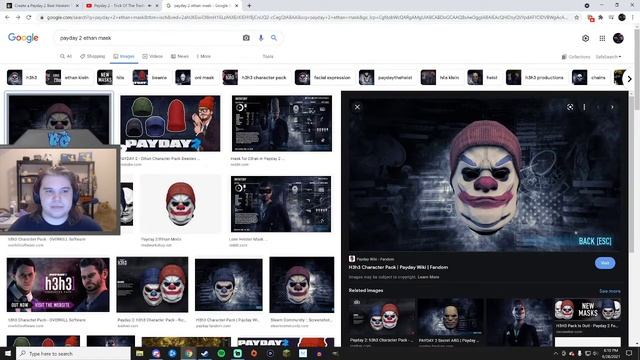Click the browser forward arrow

pyautogui.click(x=18, y=18)
